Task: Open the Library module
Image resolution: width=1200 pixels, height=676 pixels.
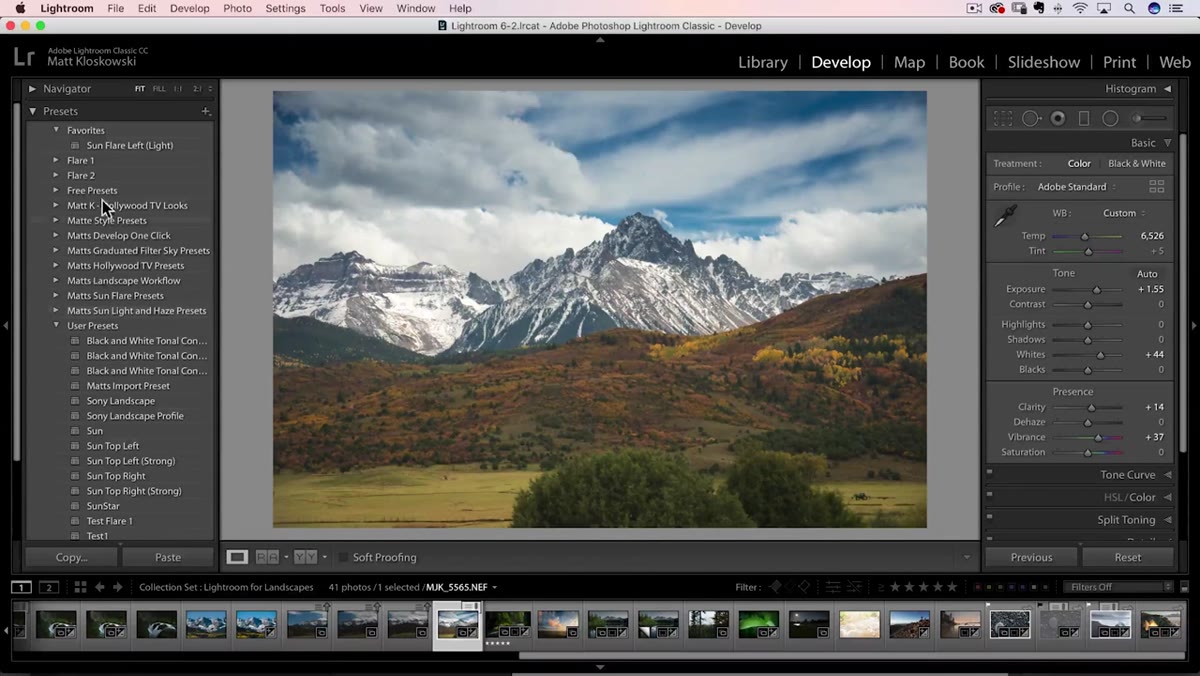Action: 763,62
